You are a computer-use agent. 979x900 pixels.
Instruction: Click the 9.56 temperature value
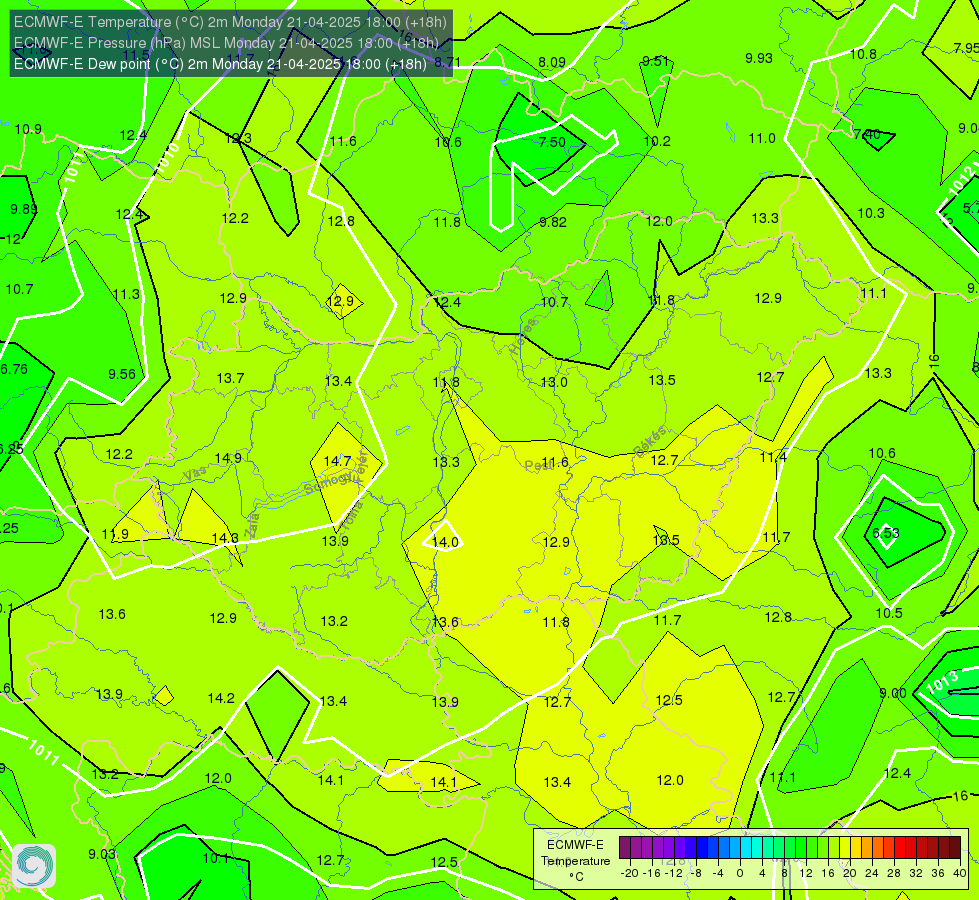[122, 374]
